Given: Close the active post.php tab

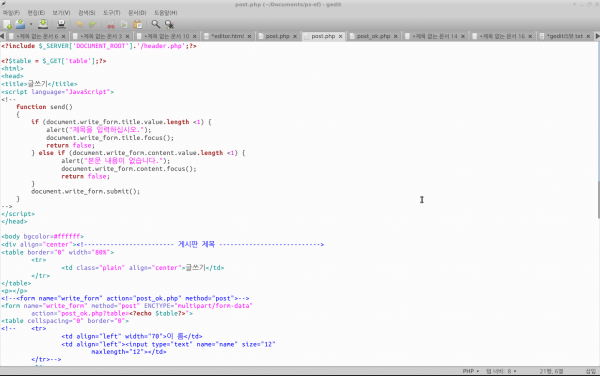Looking at the screenshot, I should [340, 36].
